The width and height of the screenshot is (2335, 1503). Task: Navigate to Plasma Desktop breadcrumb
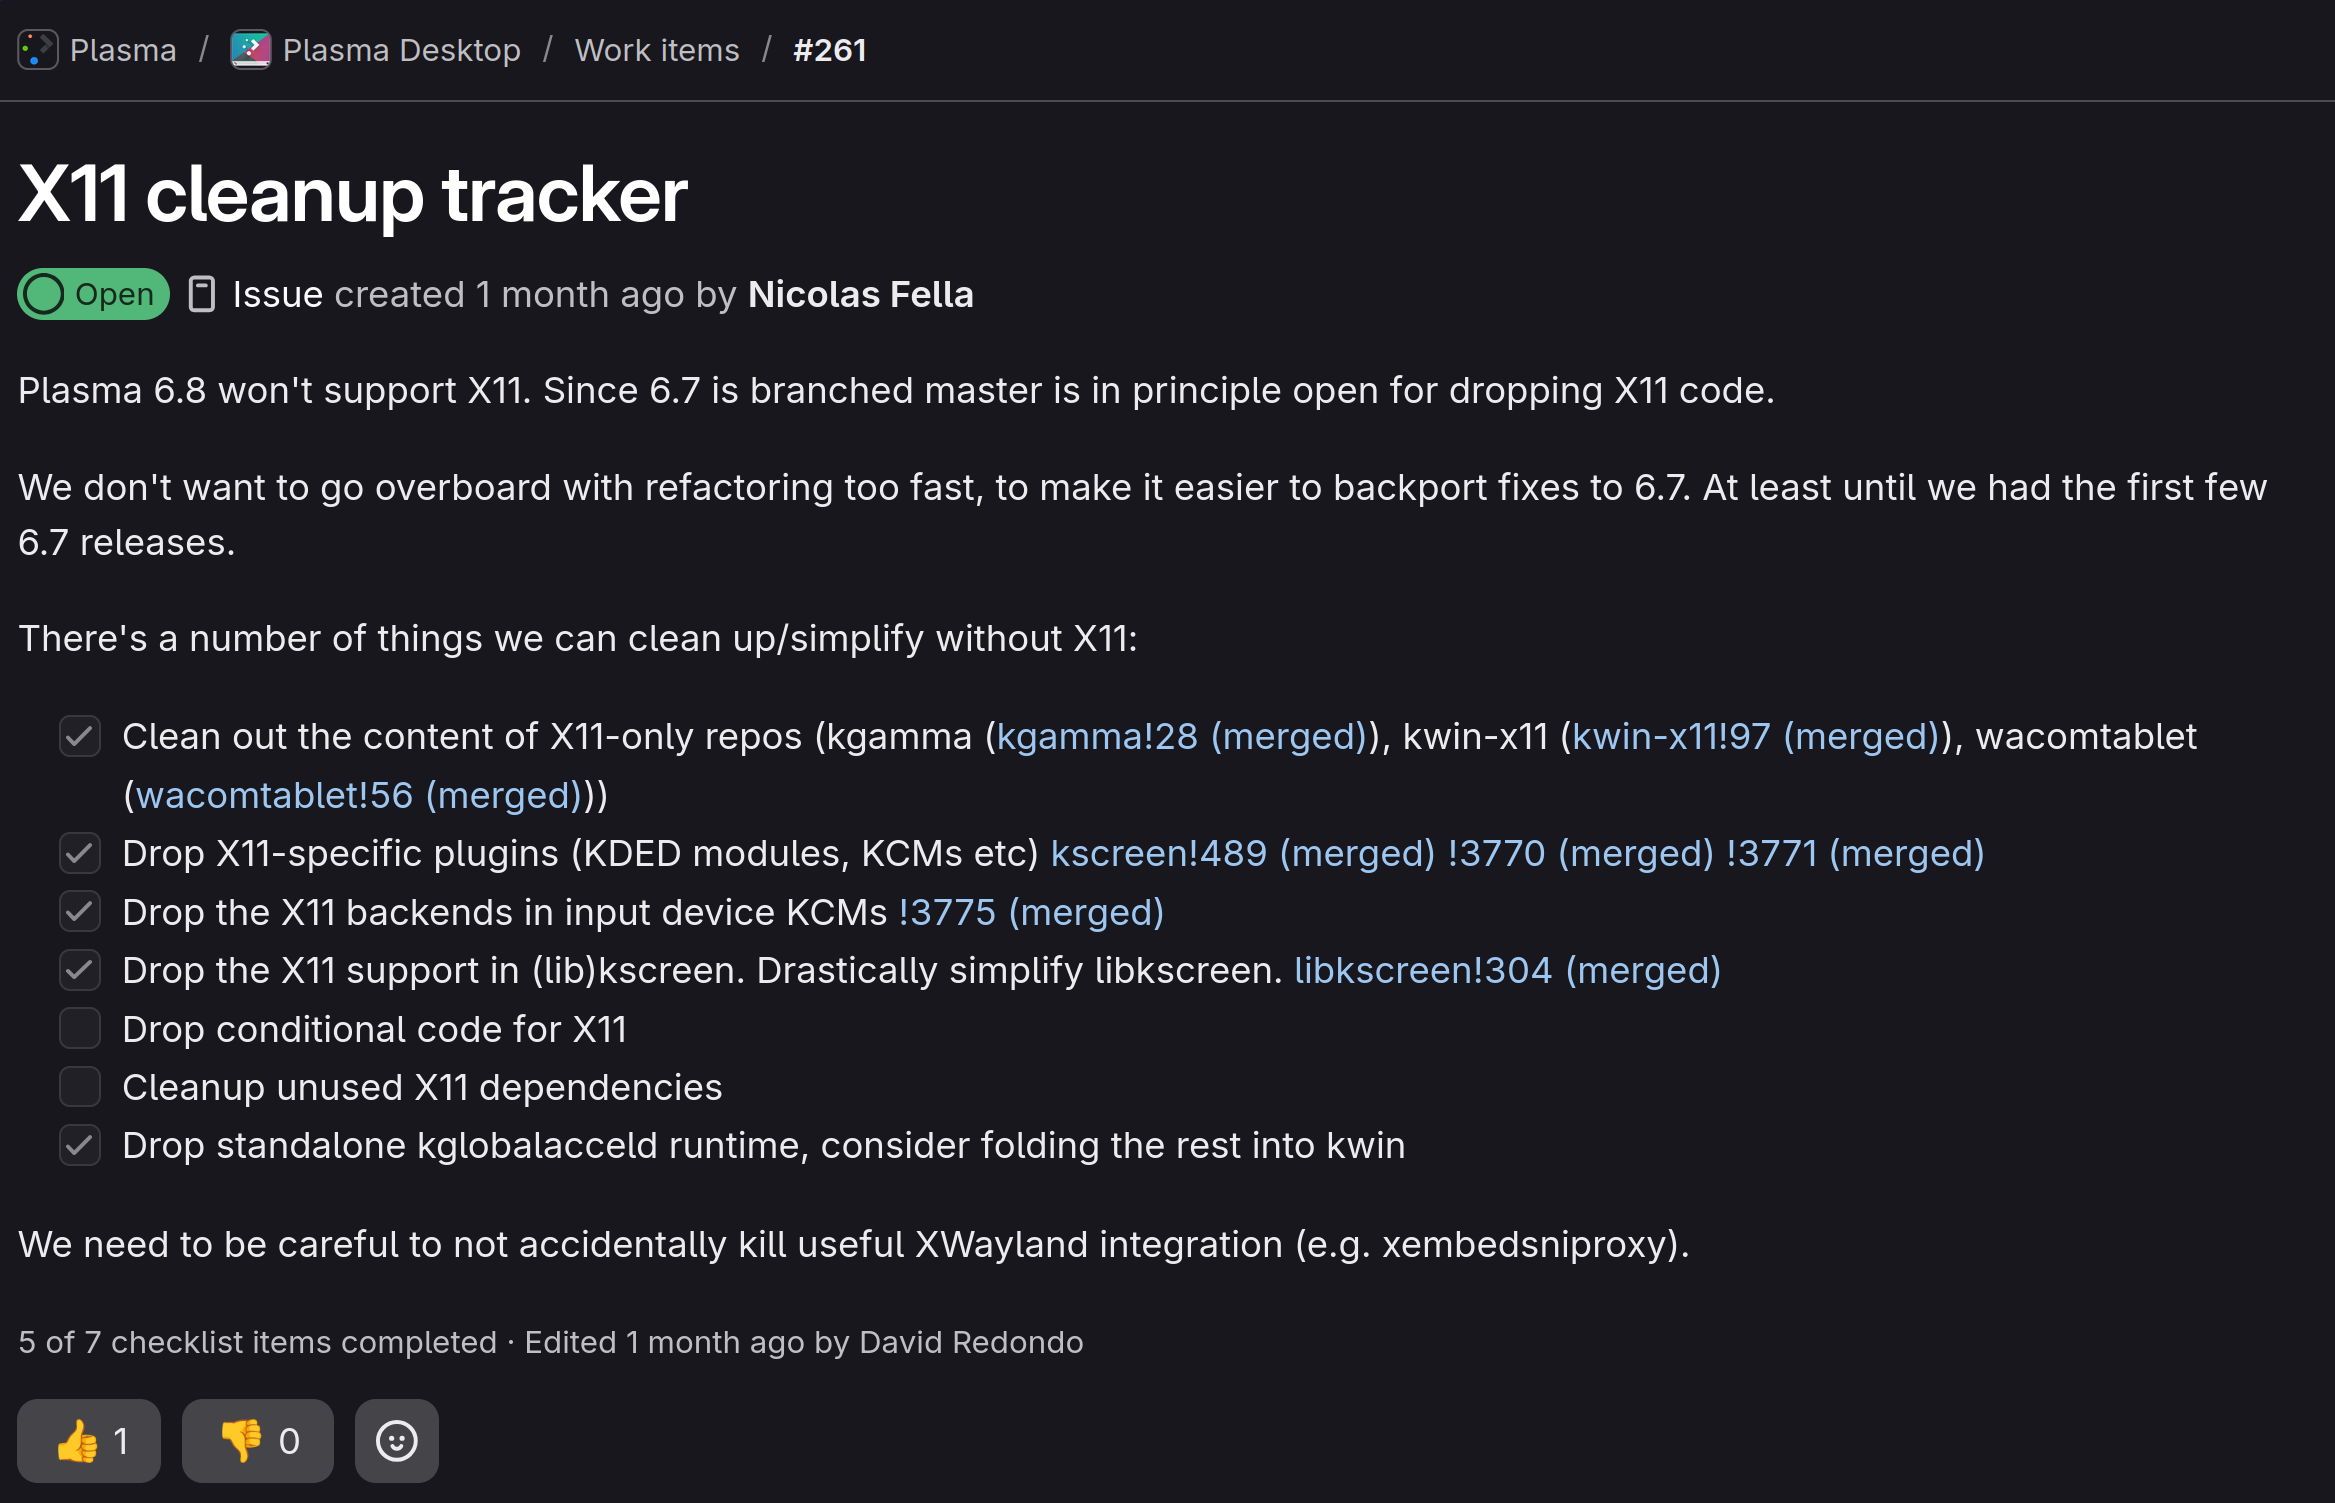click(x=402, y=50)
